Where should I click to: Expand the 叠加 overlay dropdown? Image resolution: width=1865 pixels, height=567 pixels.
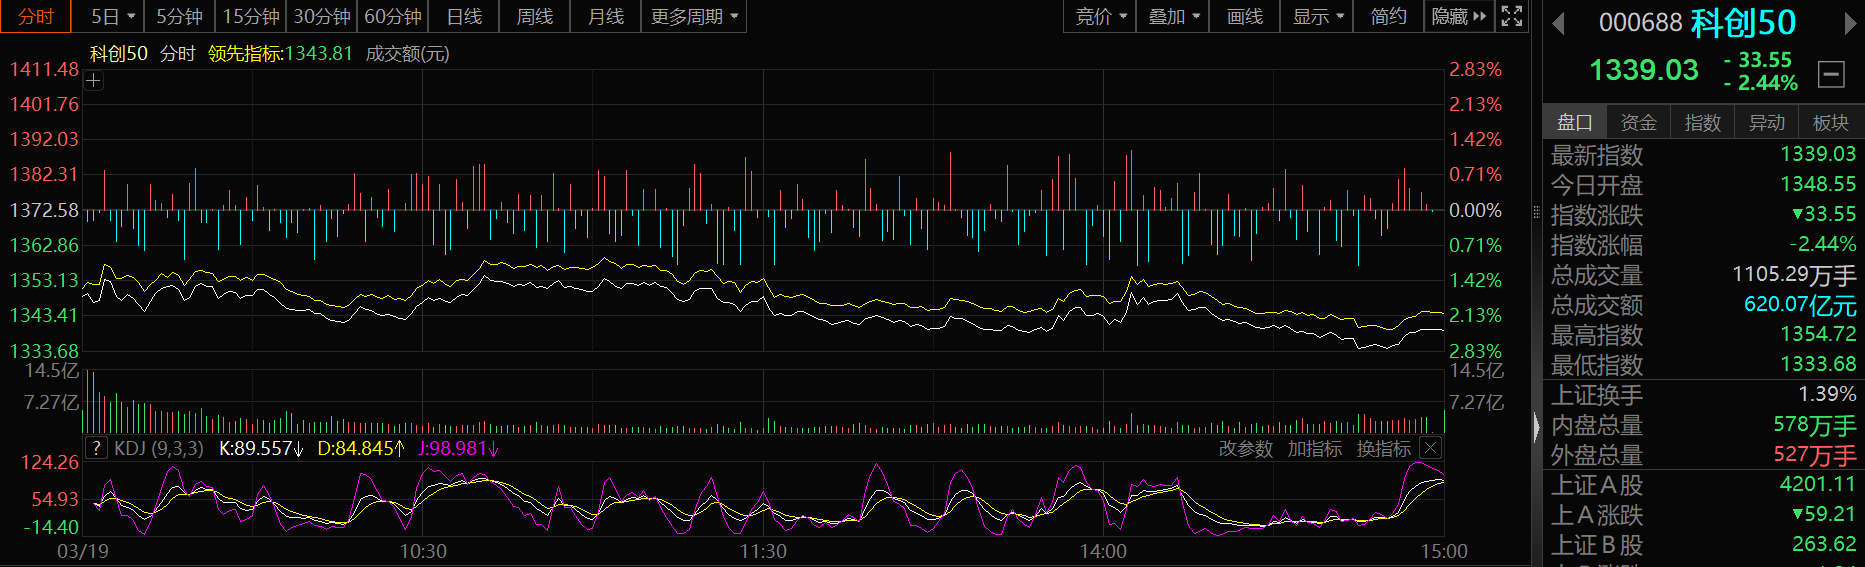click(1173, 16)
